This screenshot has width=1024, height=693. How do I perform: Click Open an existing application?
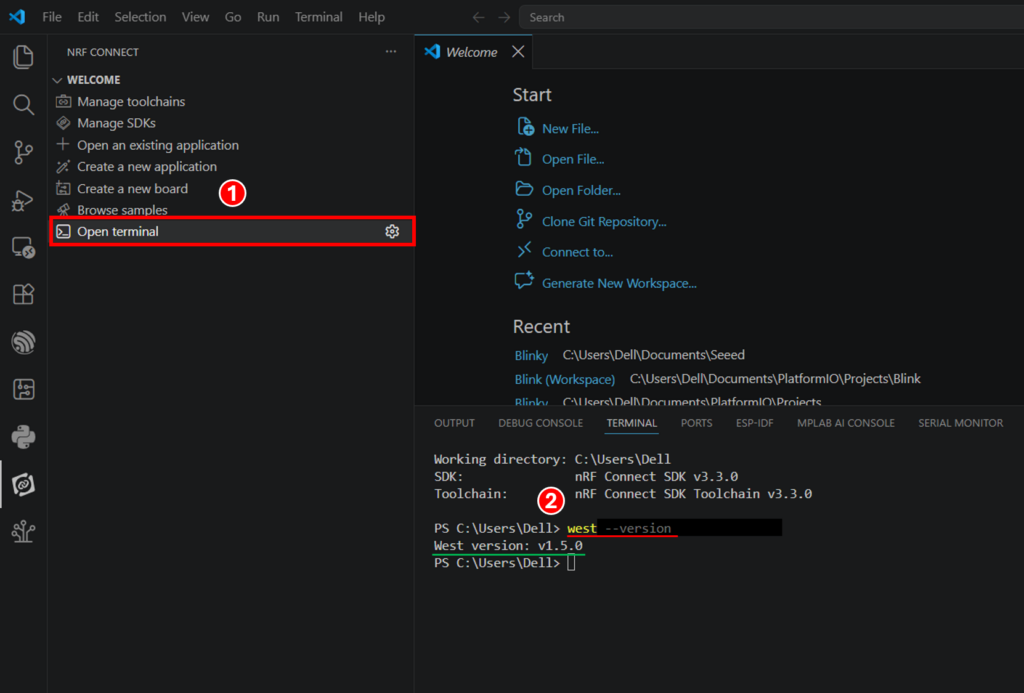tap(158, 145)
